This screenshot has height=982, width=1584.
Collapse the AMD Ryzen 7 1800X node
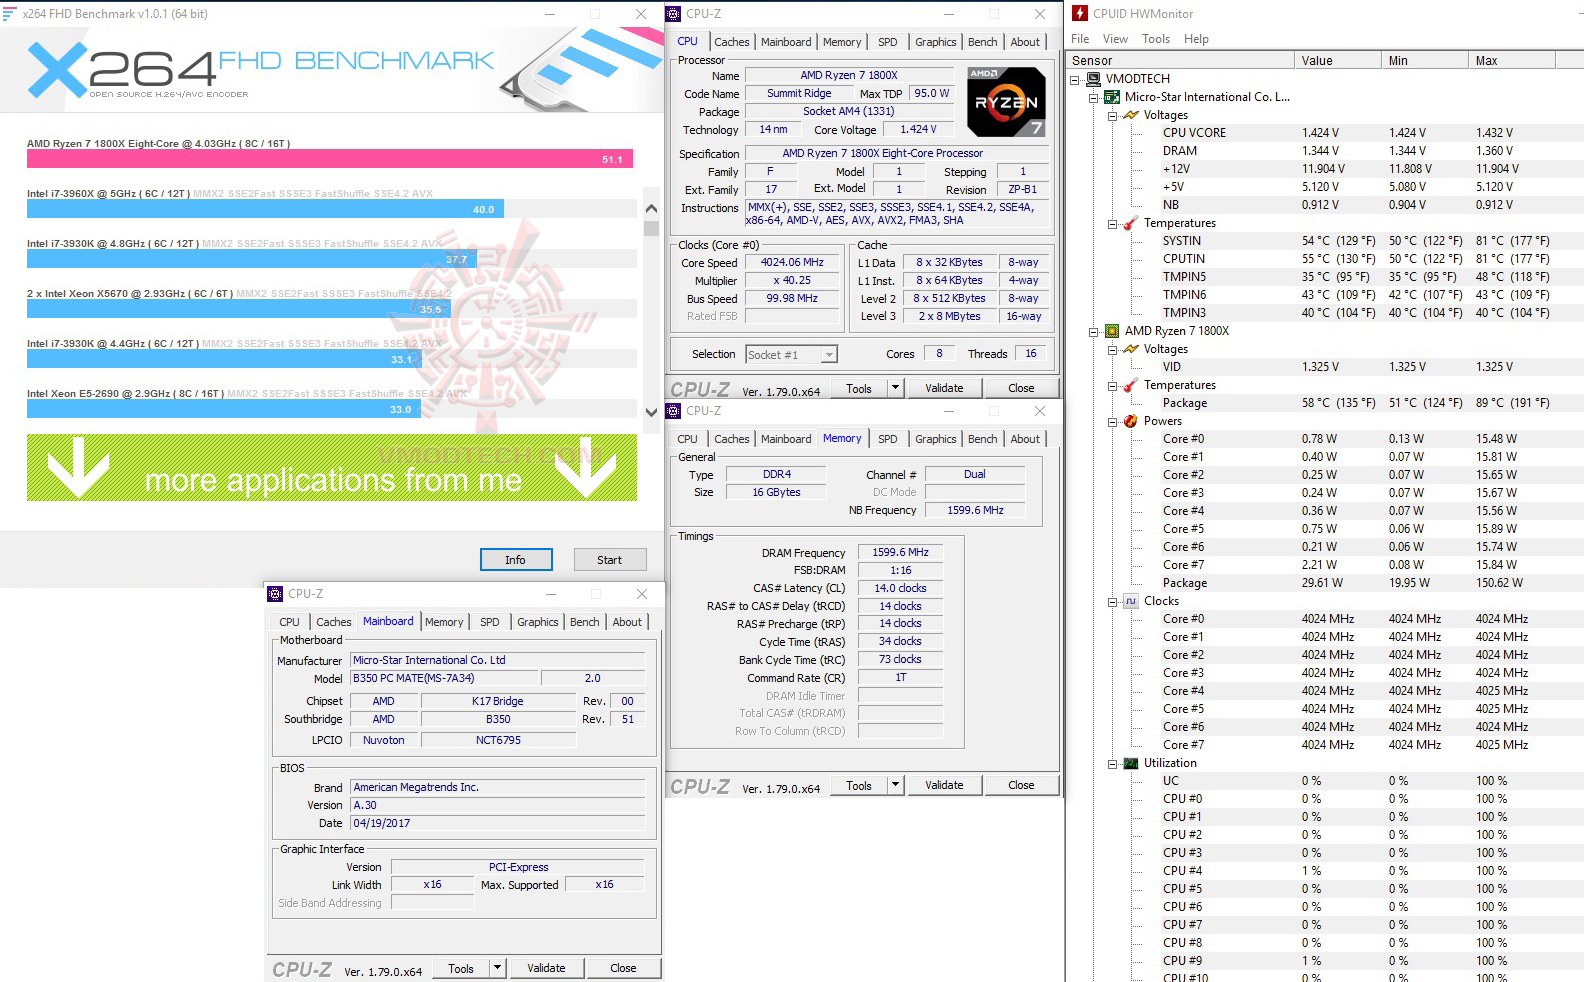(1094, 331)
